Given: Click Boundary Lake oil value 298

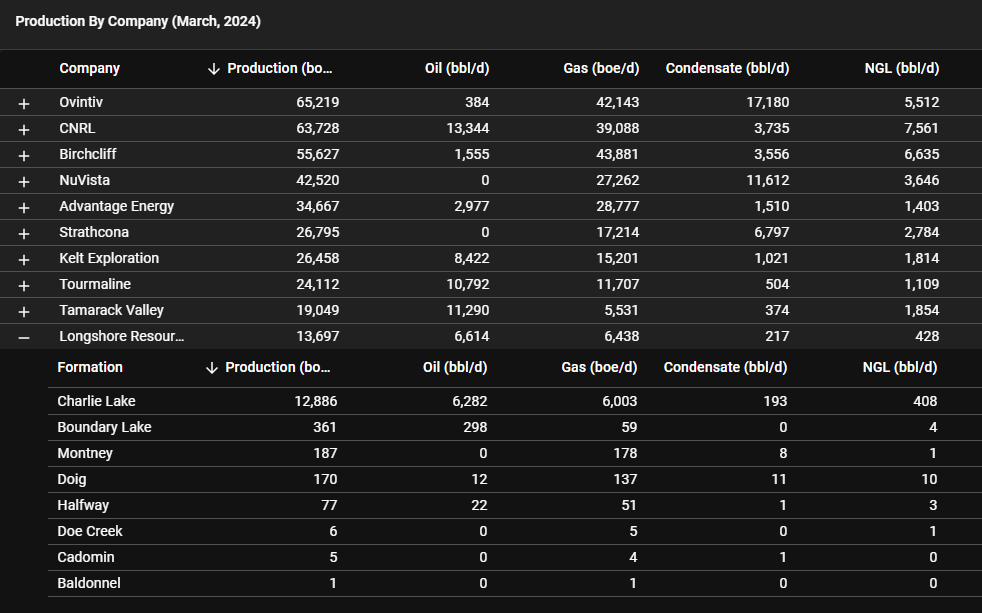Looking at the screenshot, I should click(x=475, y=428).
